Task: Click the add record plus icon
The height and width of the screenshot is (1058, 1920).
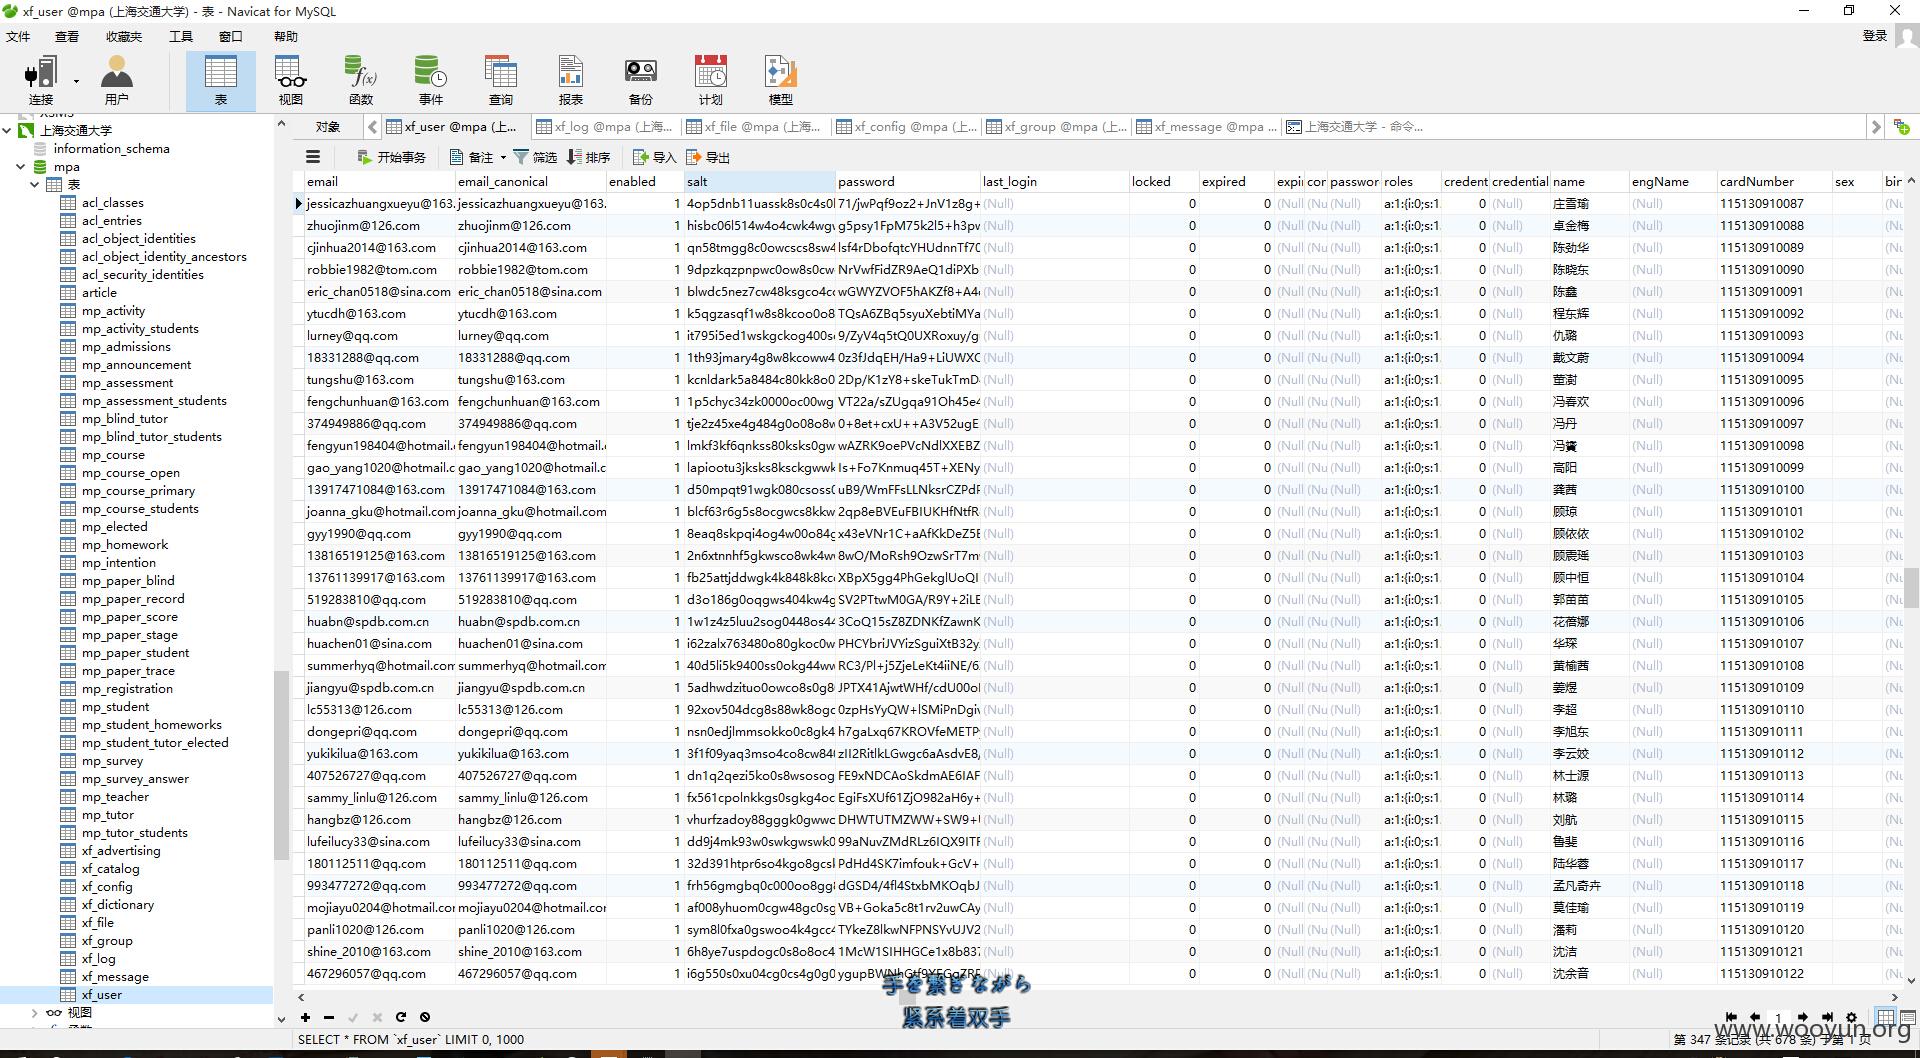Action: pyautogui.click(x=305, y=1017)
